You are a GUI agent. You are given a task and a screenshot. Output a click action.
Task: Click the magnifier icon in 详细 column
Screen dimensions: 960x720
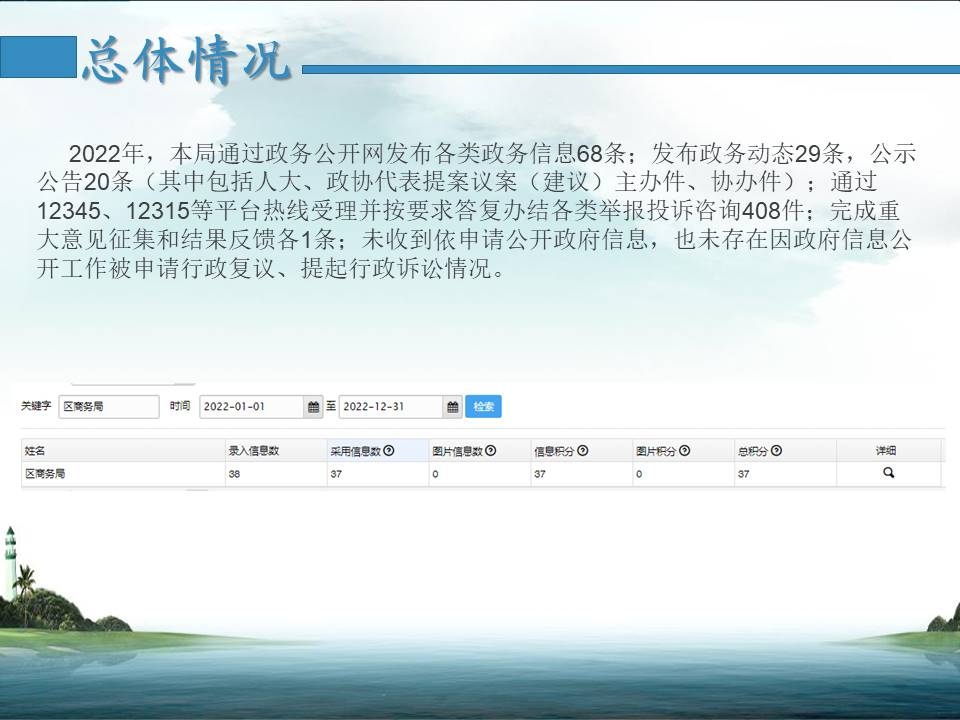[x=888, y=474]
